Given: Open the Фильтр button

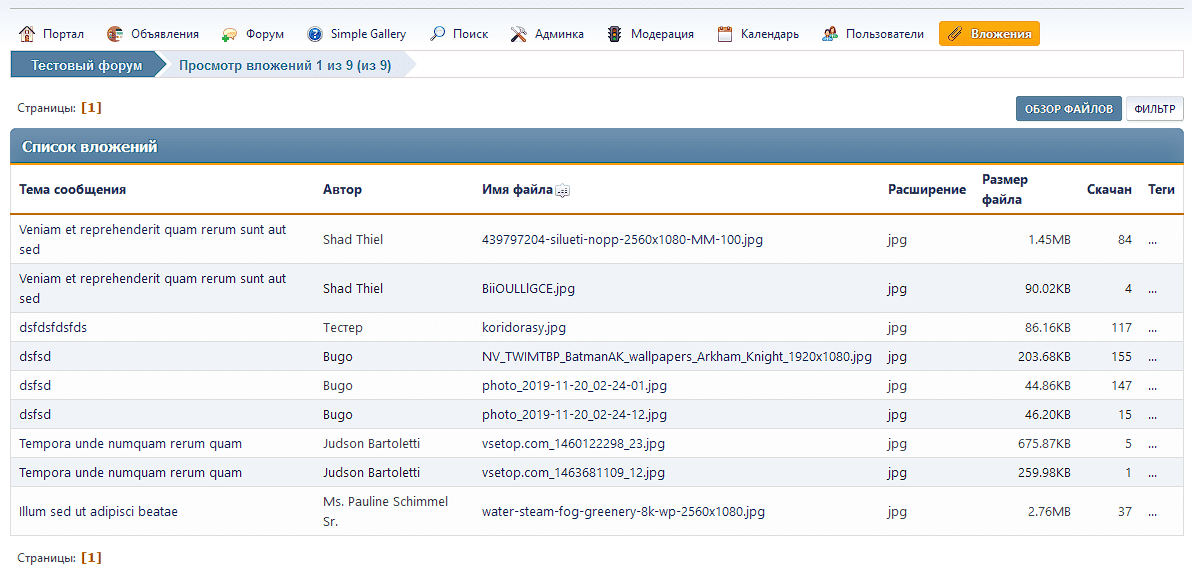Looking at the screenshot, I should point(1154,109).
